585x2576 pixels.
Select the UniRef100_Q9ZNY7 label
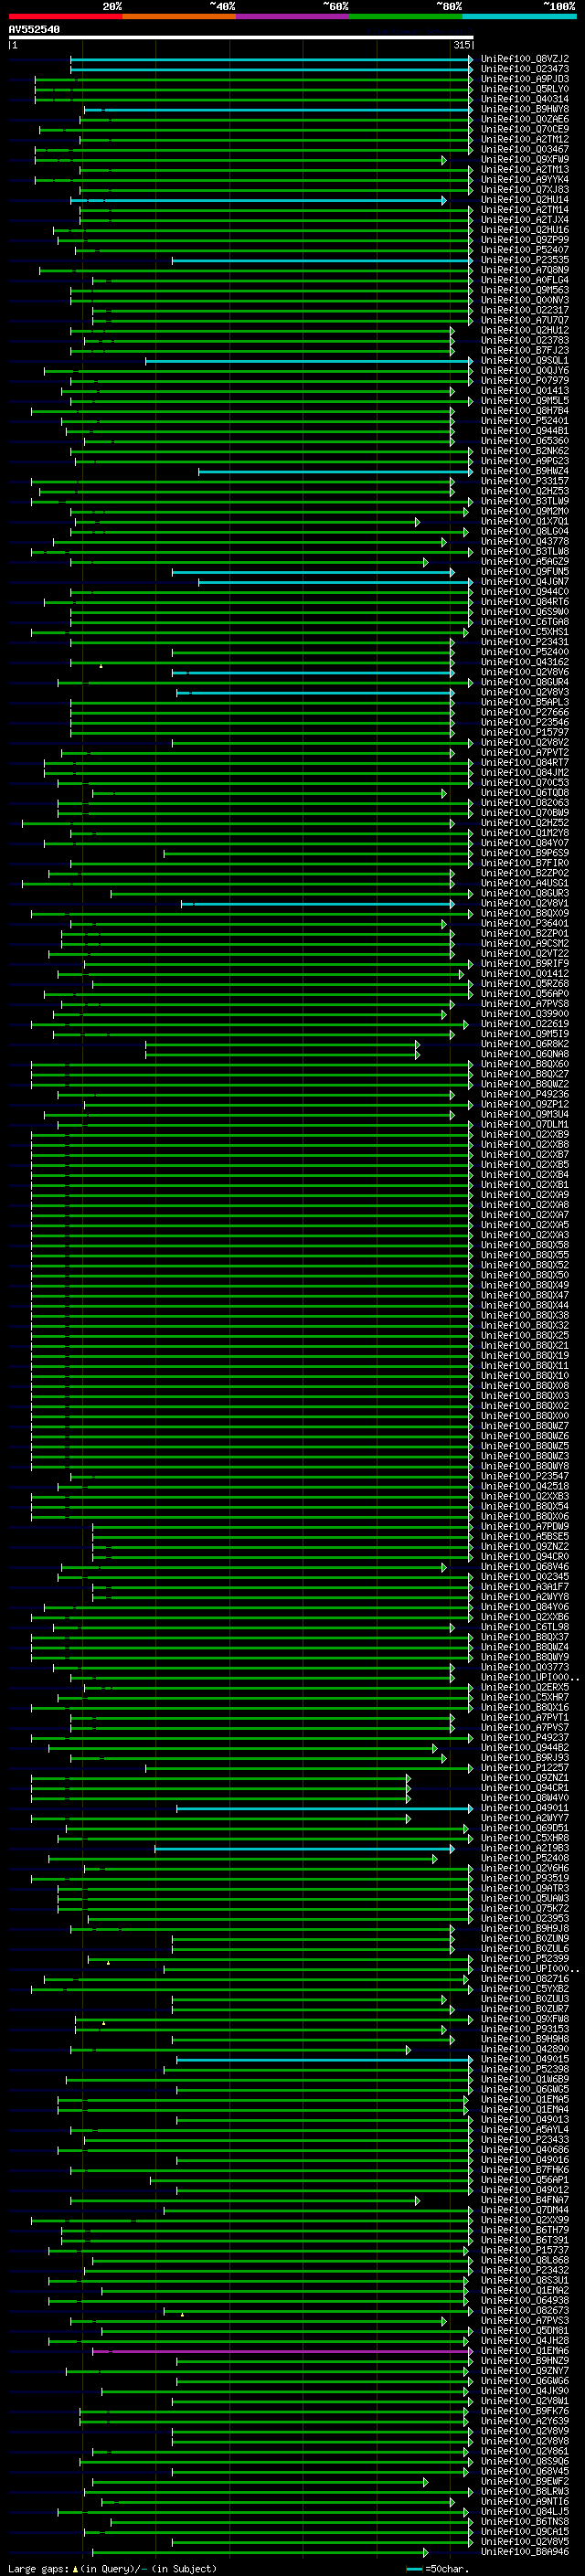[525, 2371]
